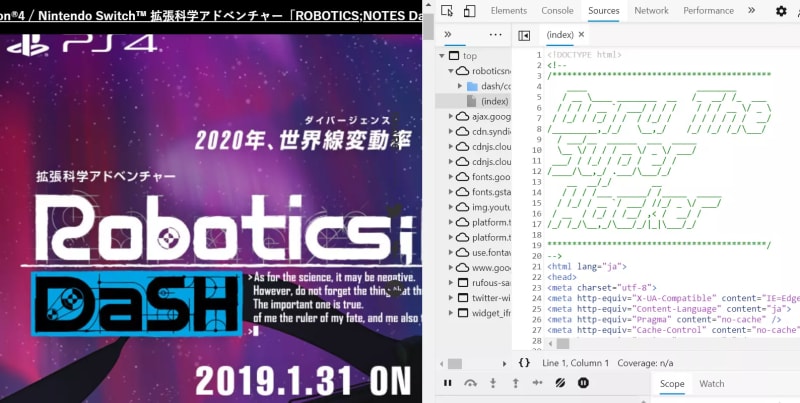Select the widget_ifr frame entry

(x=491, y=313)
